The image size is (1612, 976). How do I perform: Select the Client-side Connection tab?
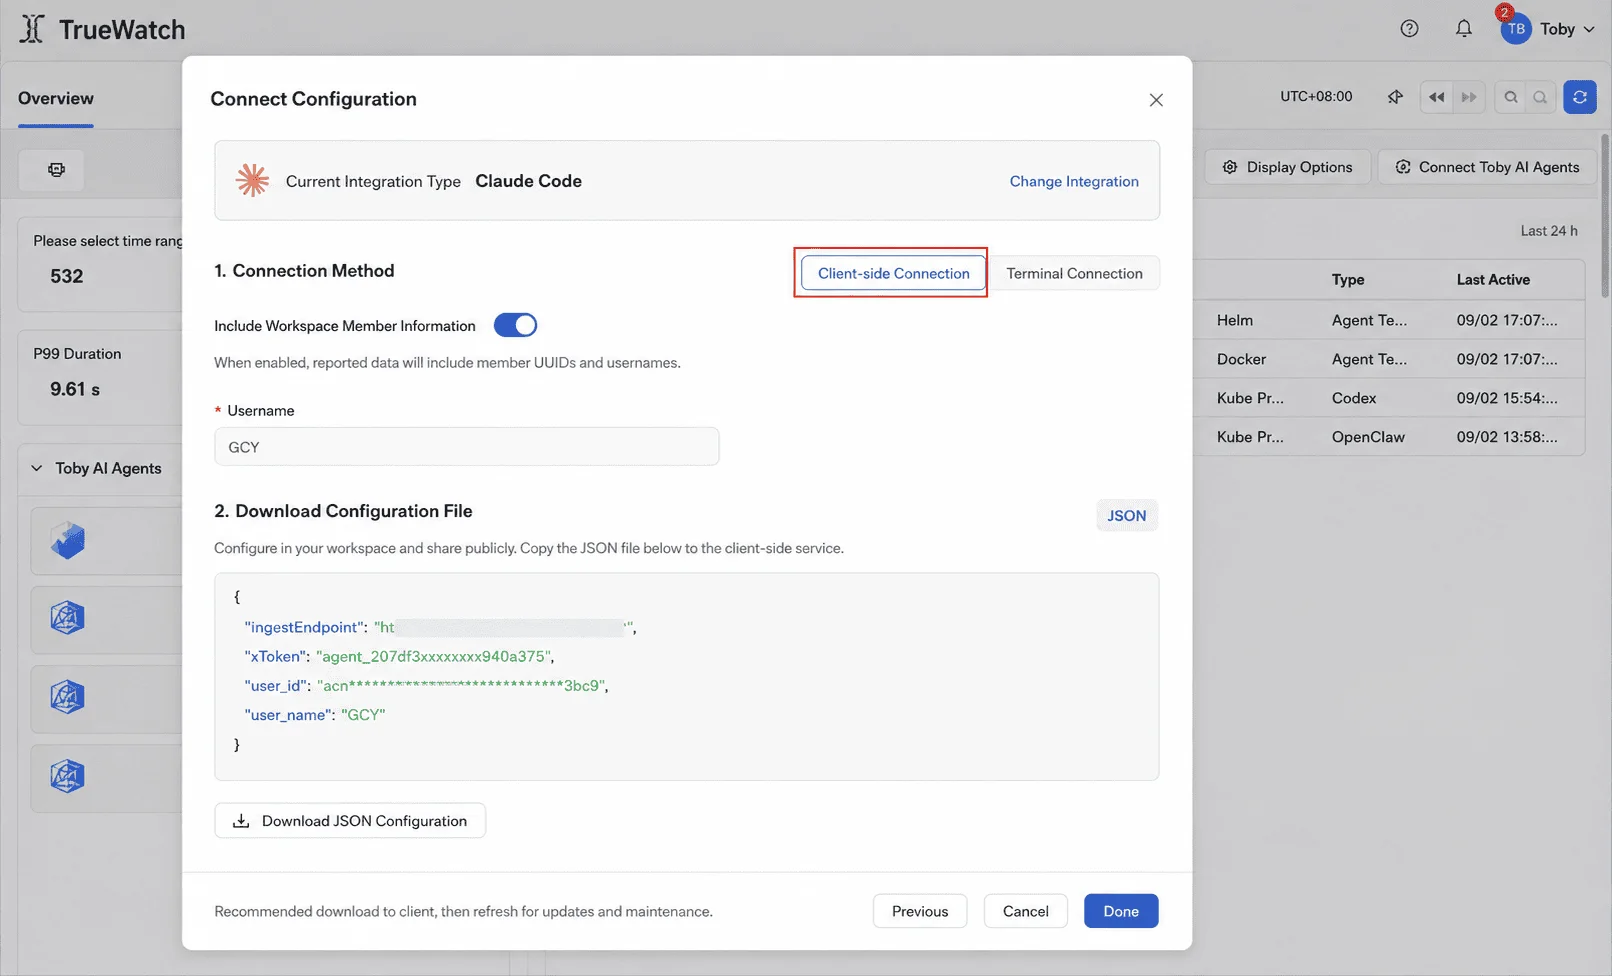[893, 273]
